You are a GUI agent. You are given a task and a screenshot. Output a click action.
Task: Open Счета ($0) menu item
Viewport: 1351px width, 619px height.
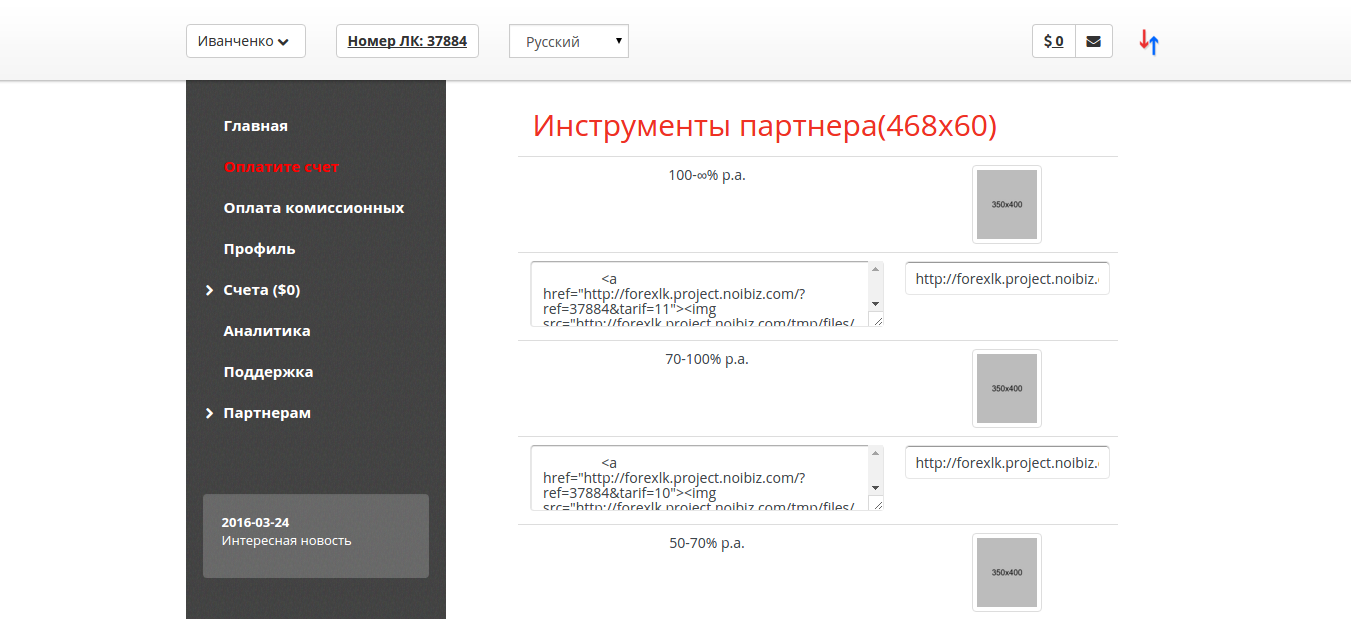[262, 290]
